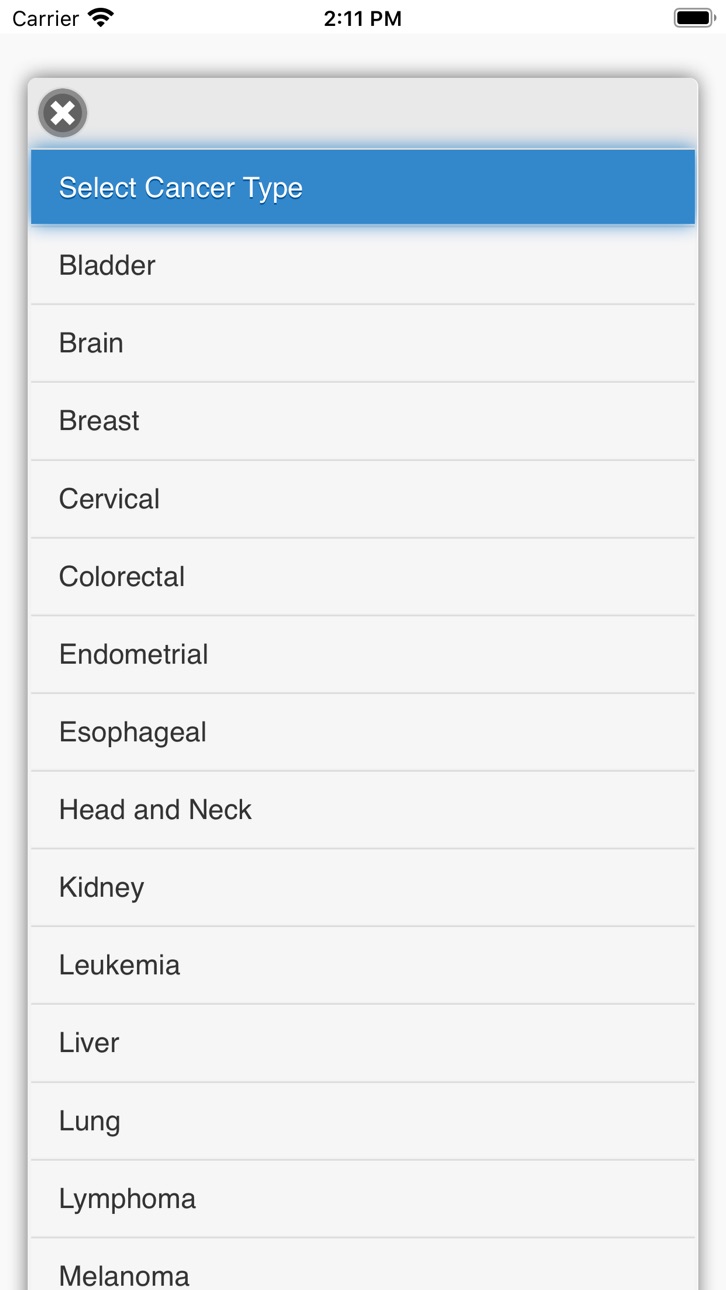Select Esophageal from the list
This screenshot has height=1290, width=726.
point(363,732)
